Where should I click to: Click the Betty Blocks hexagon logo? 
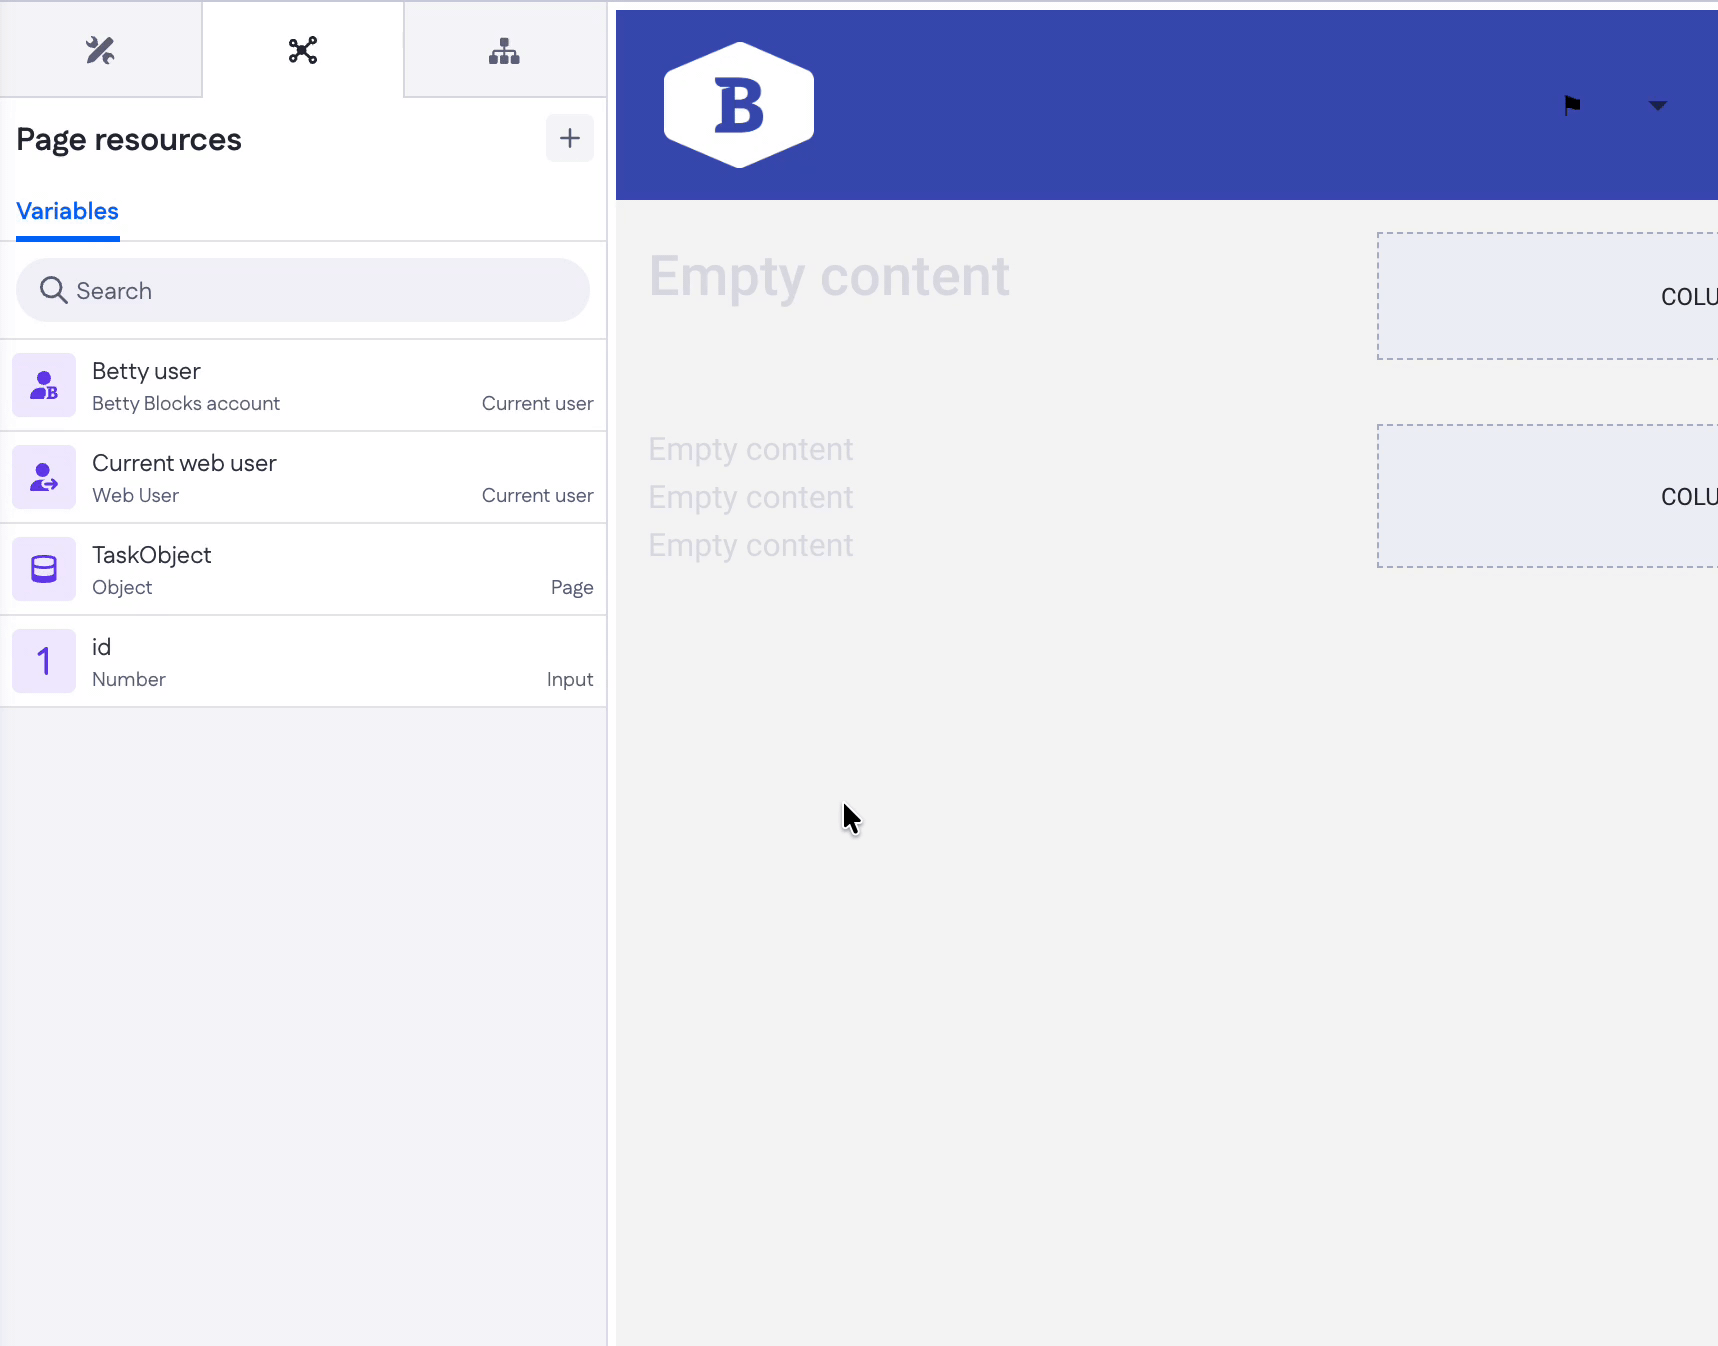pos(739,105)
